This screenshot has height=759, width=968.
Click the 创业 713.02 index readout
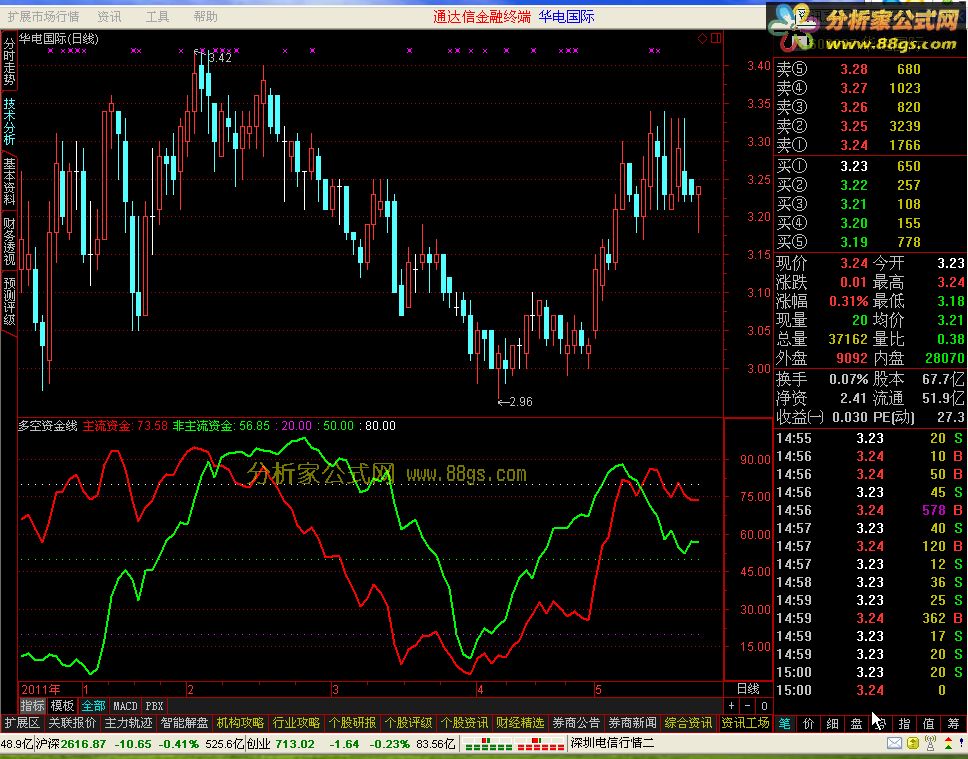coord(280,744)
